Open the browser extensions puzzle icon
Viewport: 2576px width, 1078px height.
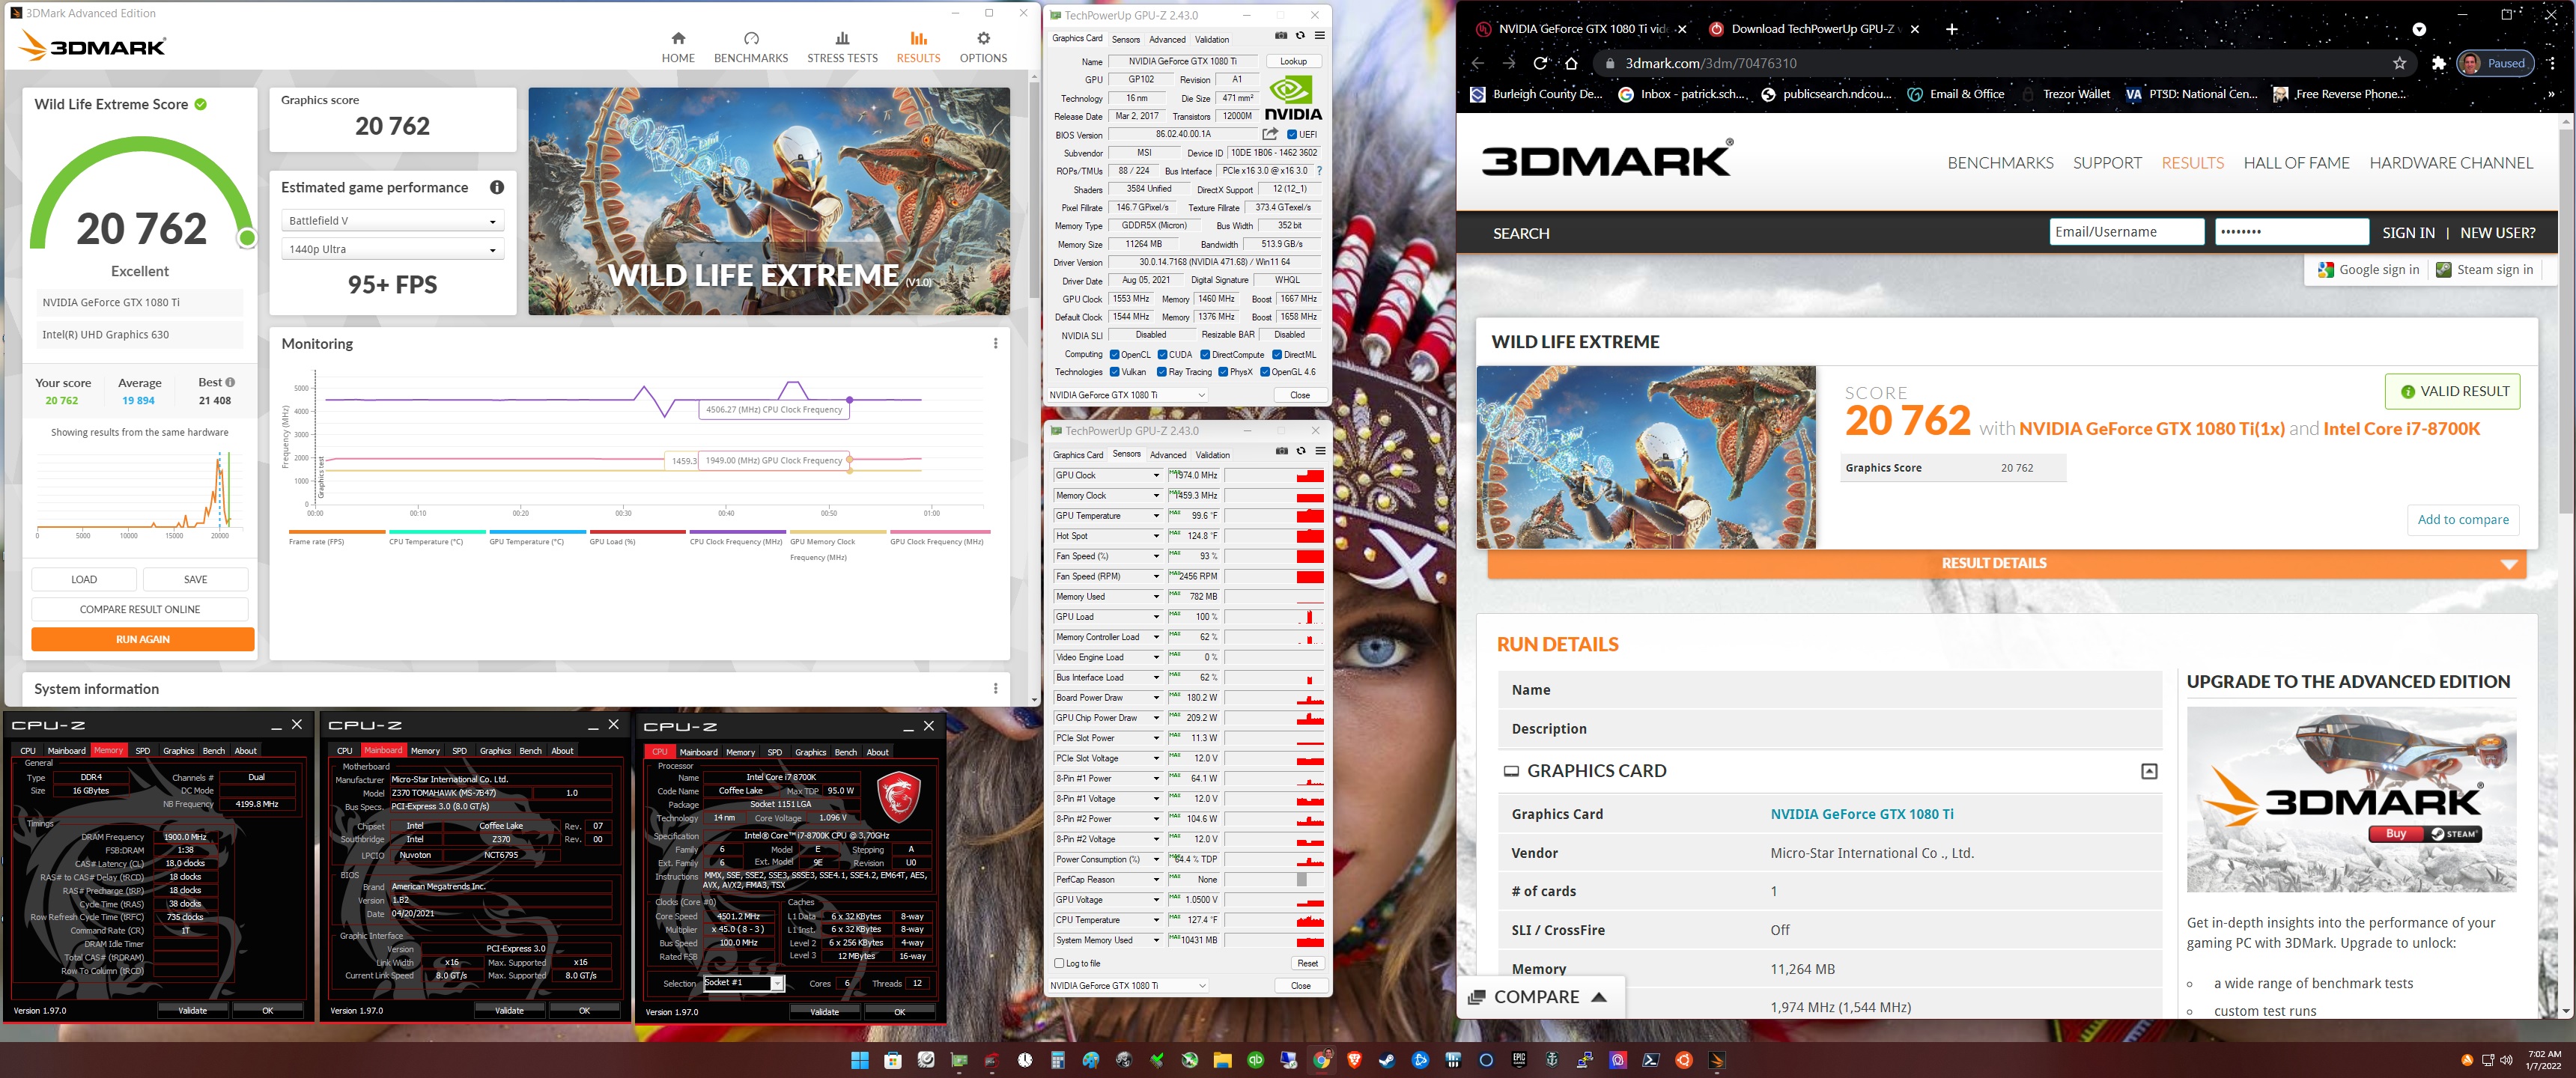point(2439,63)
